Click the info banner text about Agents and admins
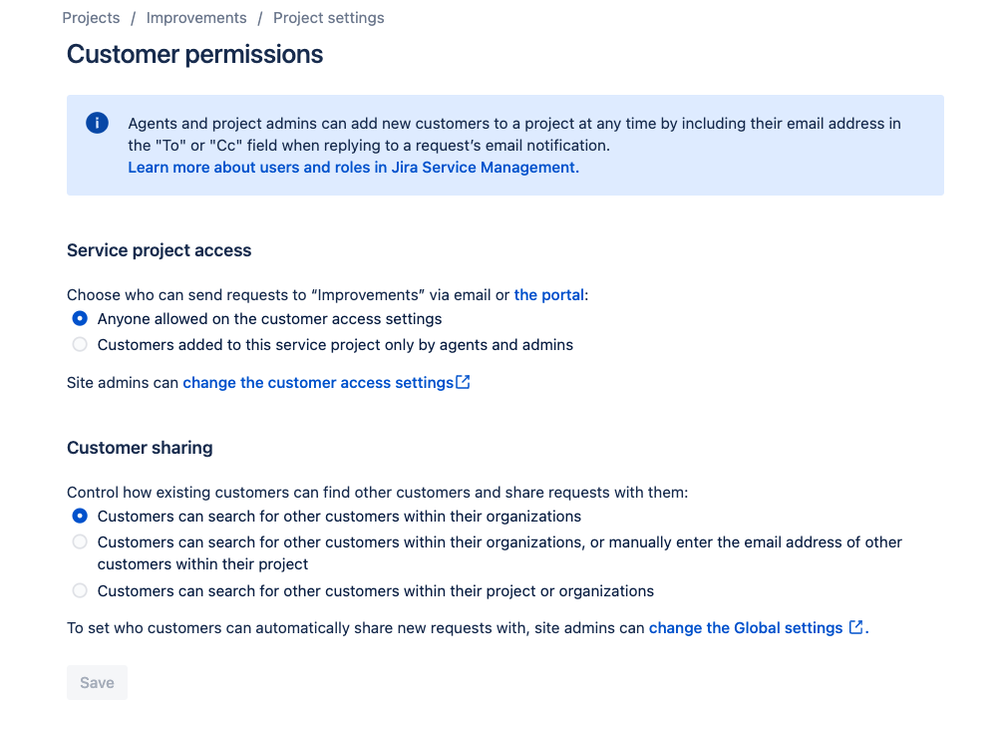 (x=514, y=134)
